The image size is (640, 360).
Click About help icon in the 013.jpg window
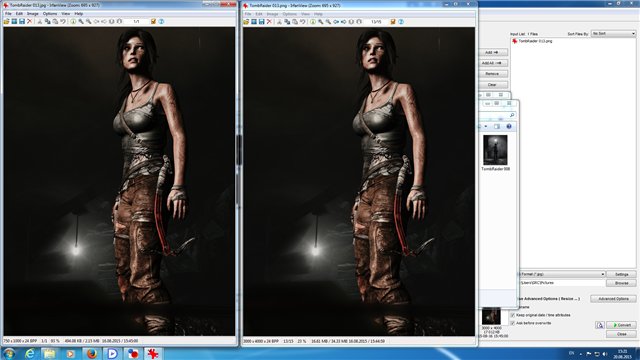[161, 21]
